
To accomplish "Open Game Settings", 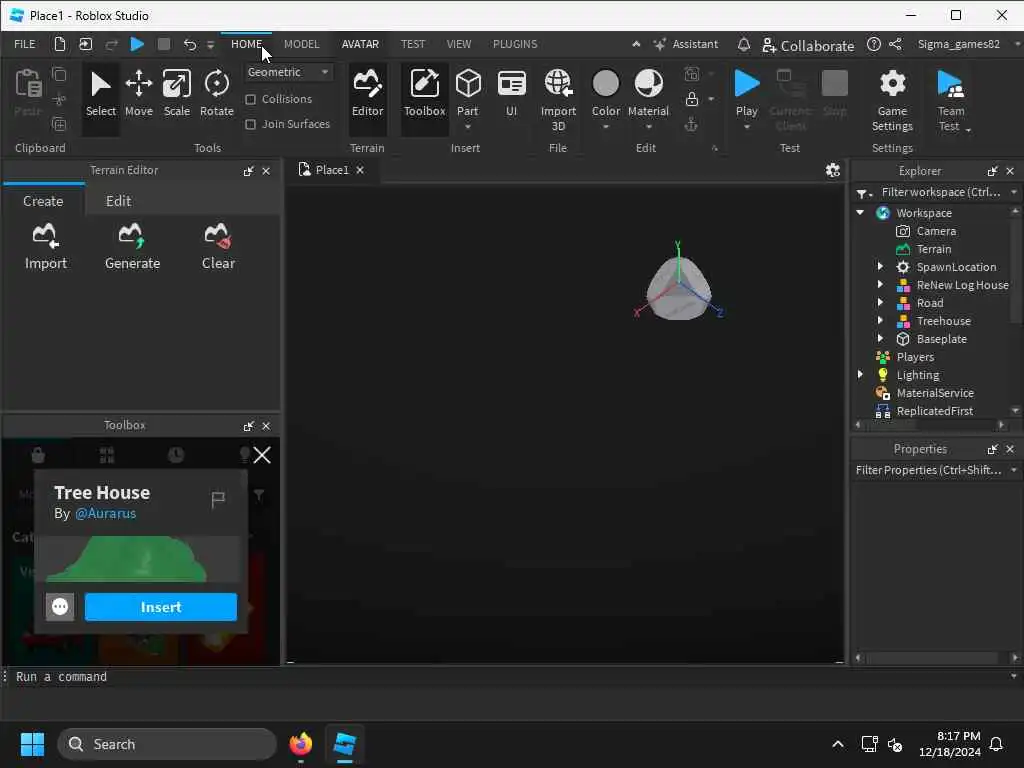I will [x=892, y=99].
